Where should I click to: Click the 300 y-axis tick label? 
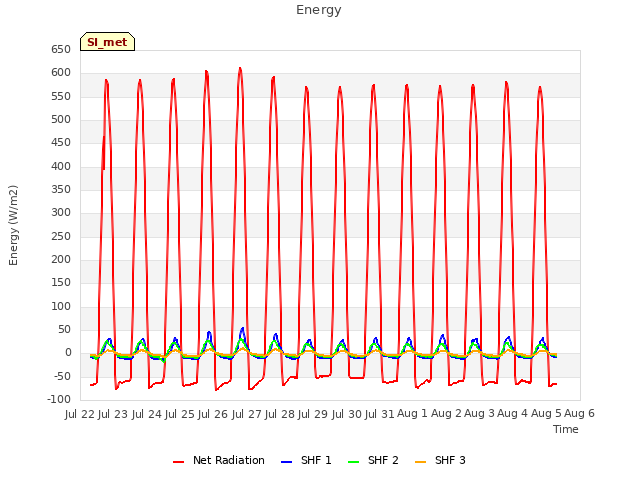tap(61, 213)
